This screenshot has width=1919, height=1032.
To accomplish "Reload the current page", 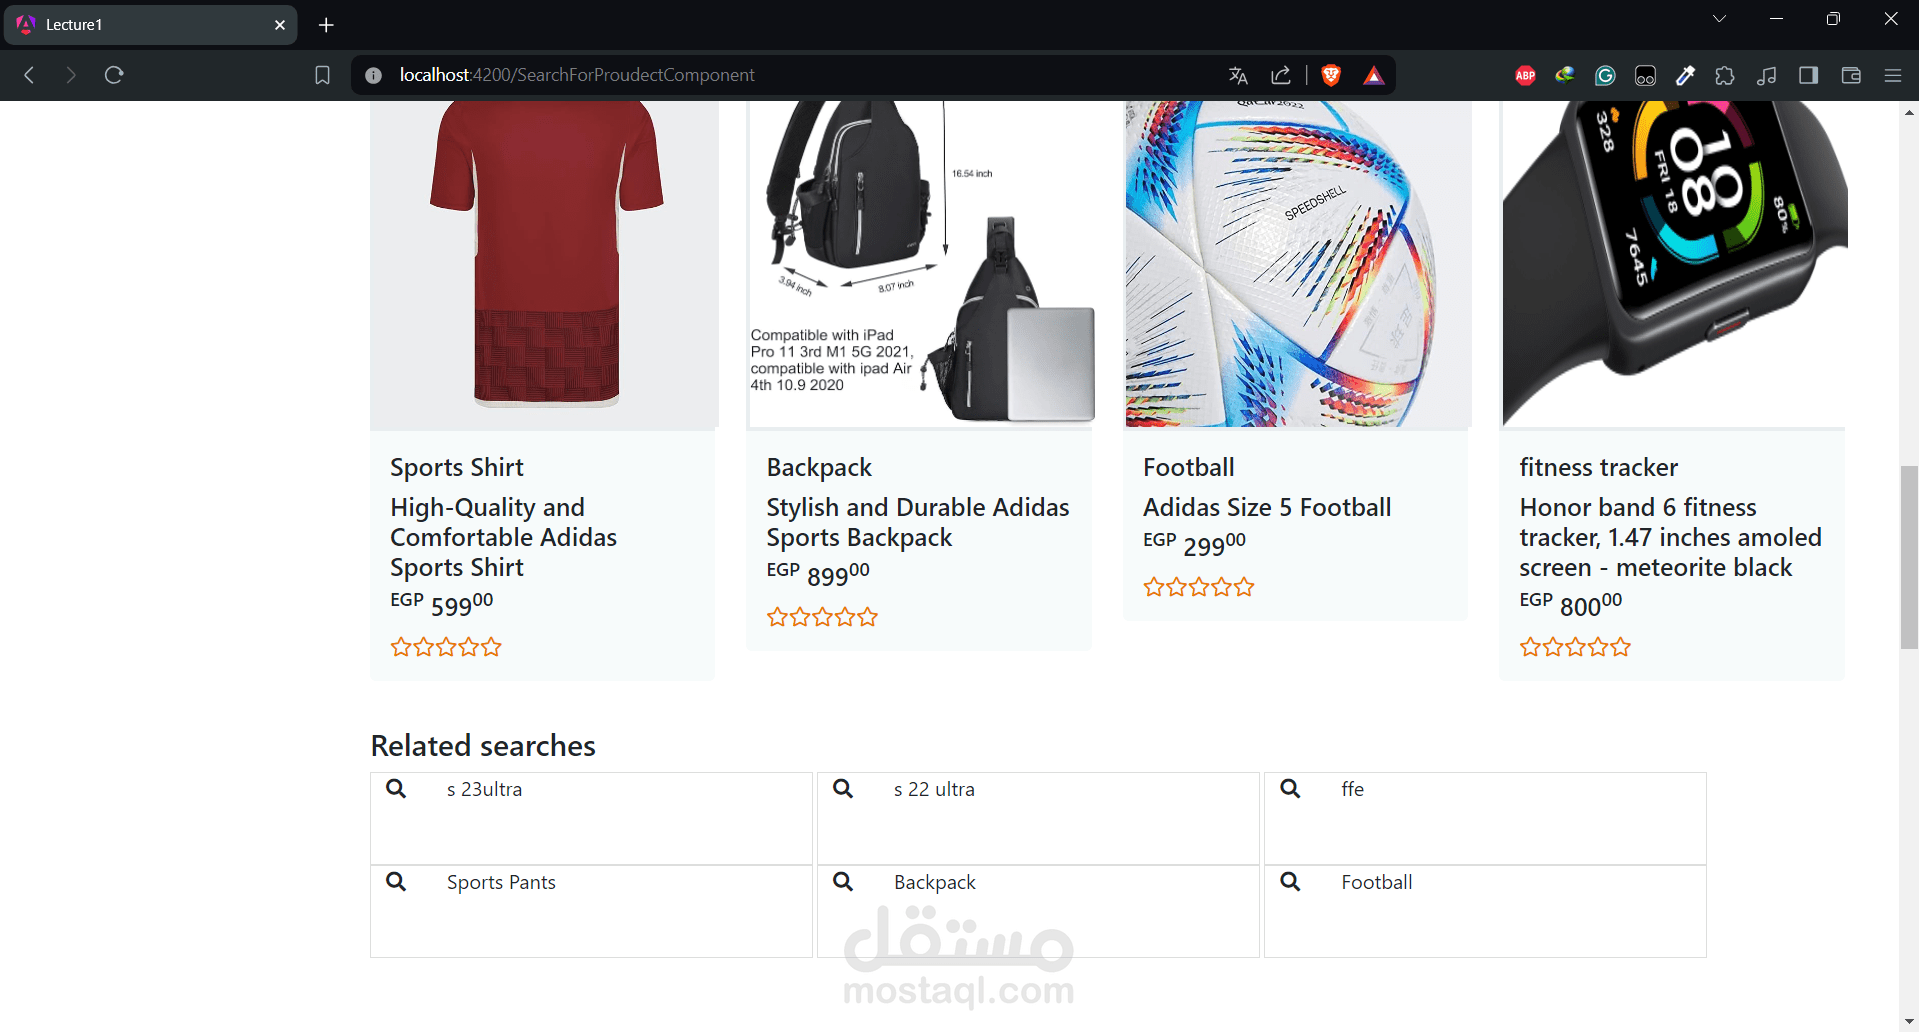I will pos(114,75).
